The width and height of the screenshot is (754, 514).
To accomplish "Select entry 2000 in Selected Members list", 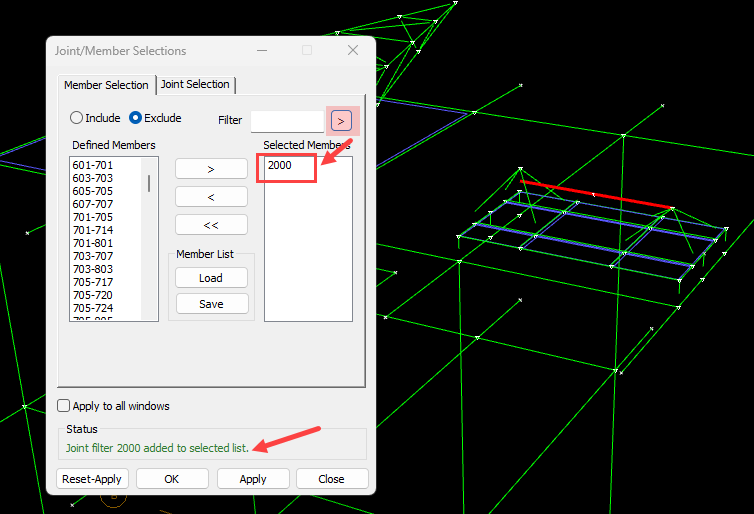I will [x=280, y=165].
